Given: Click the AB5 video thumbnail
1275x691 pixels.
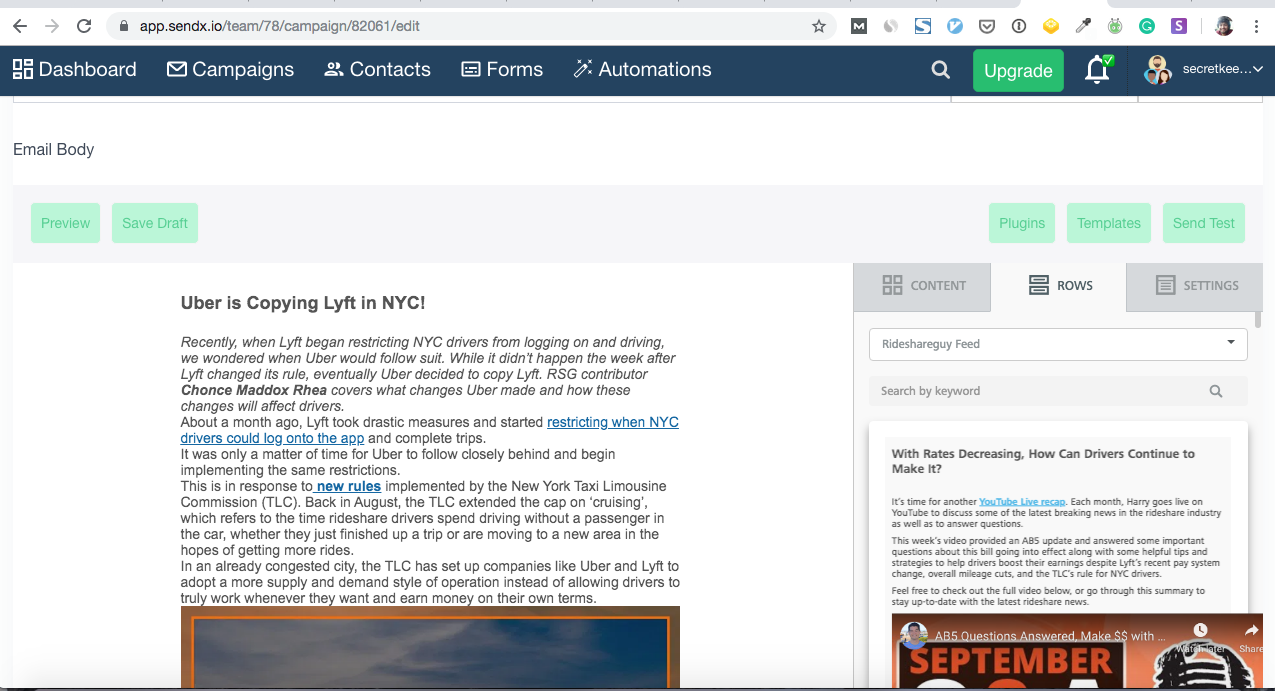Looking at the screenshot, I should pyautogui.click(x=1077, y=652).
